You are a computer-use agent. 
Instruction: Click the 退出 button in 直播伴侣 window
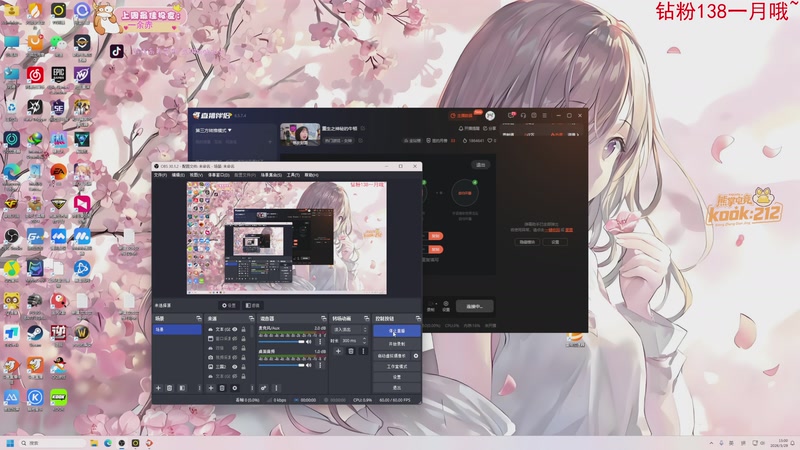(x=480, y=165)
